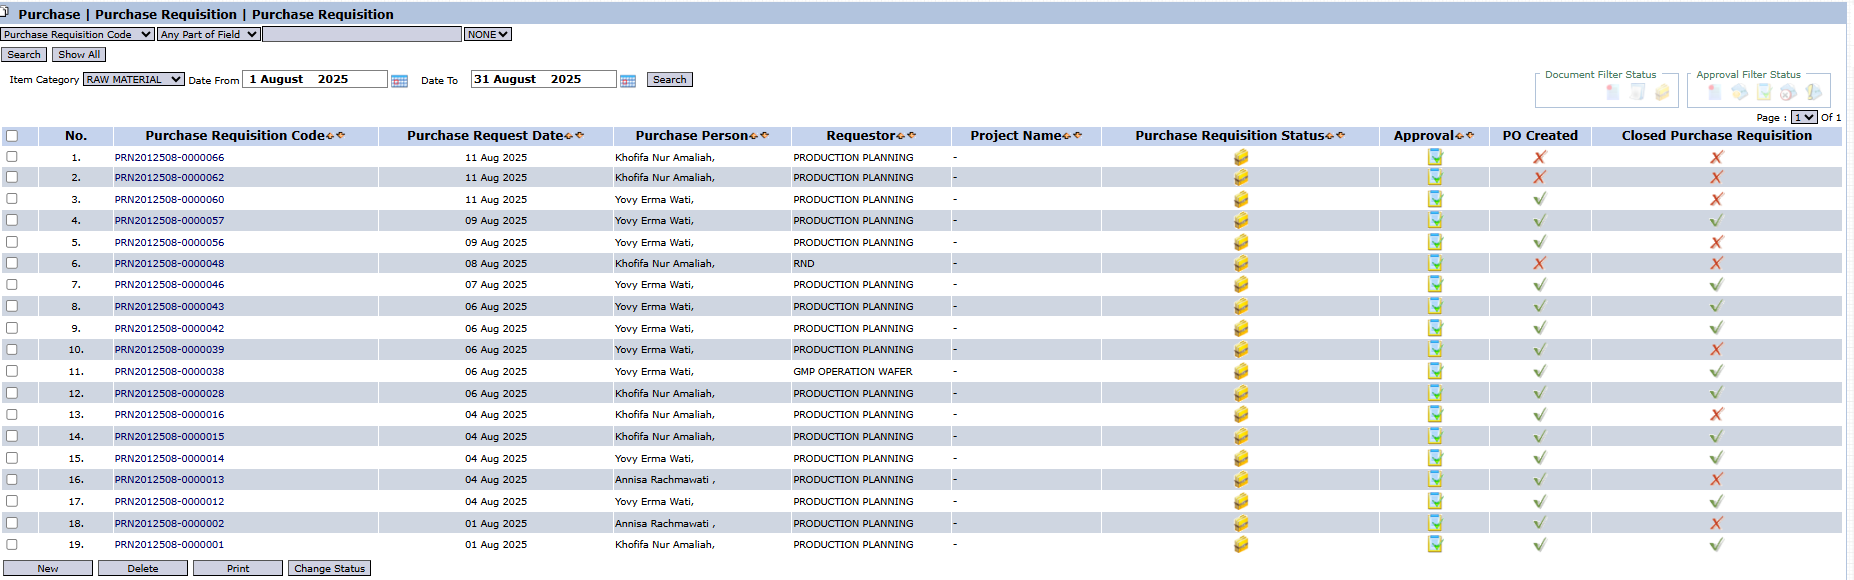The height and width of the screenshot is (580, 1854).
Task: Click the search text input field
Action: tap(361, 34)
